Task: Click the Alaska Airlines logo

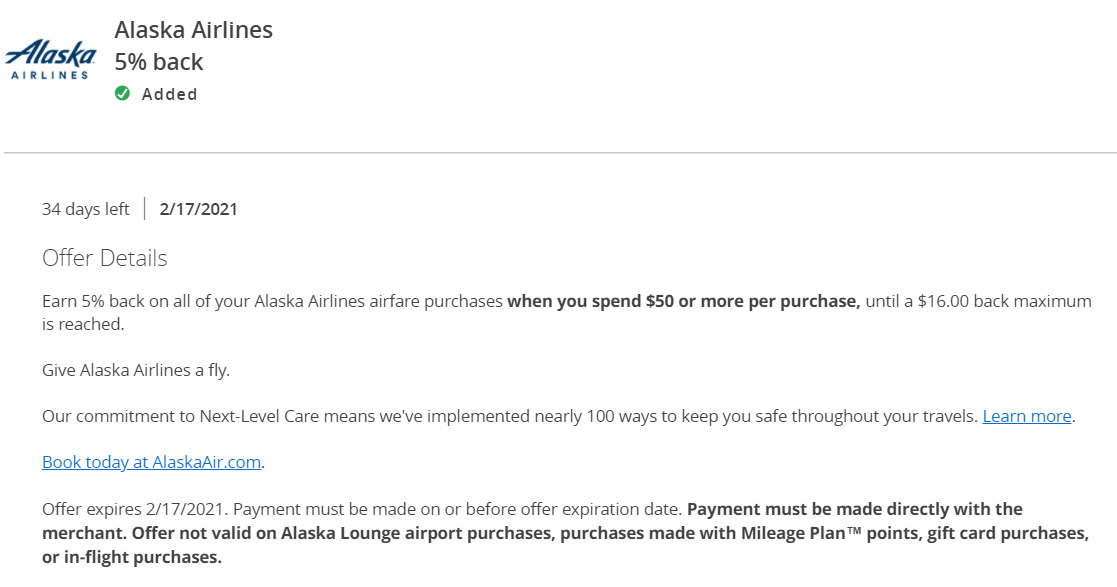Action: (50, 59)
